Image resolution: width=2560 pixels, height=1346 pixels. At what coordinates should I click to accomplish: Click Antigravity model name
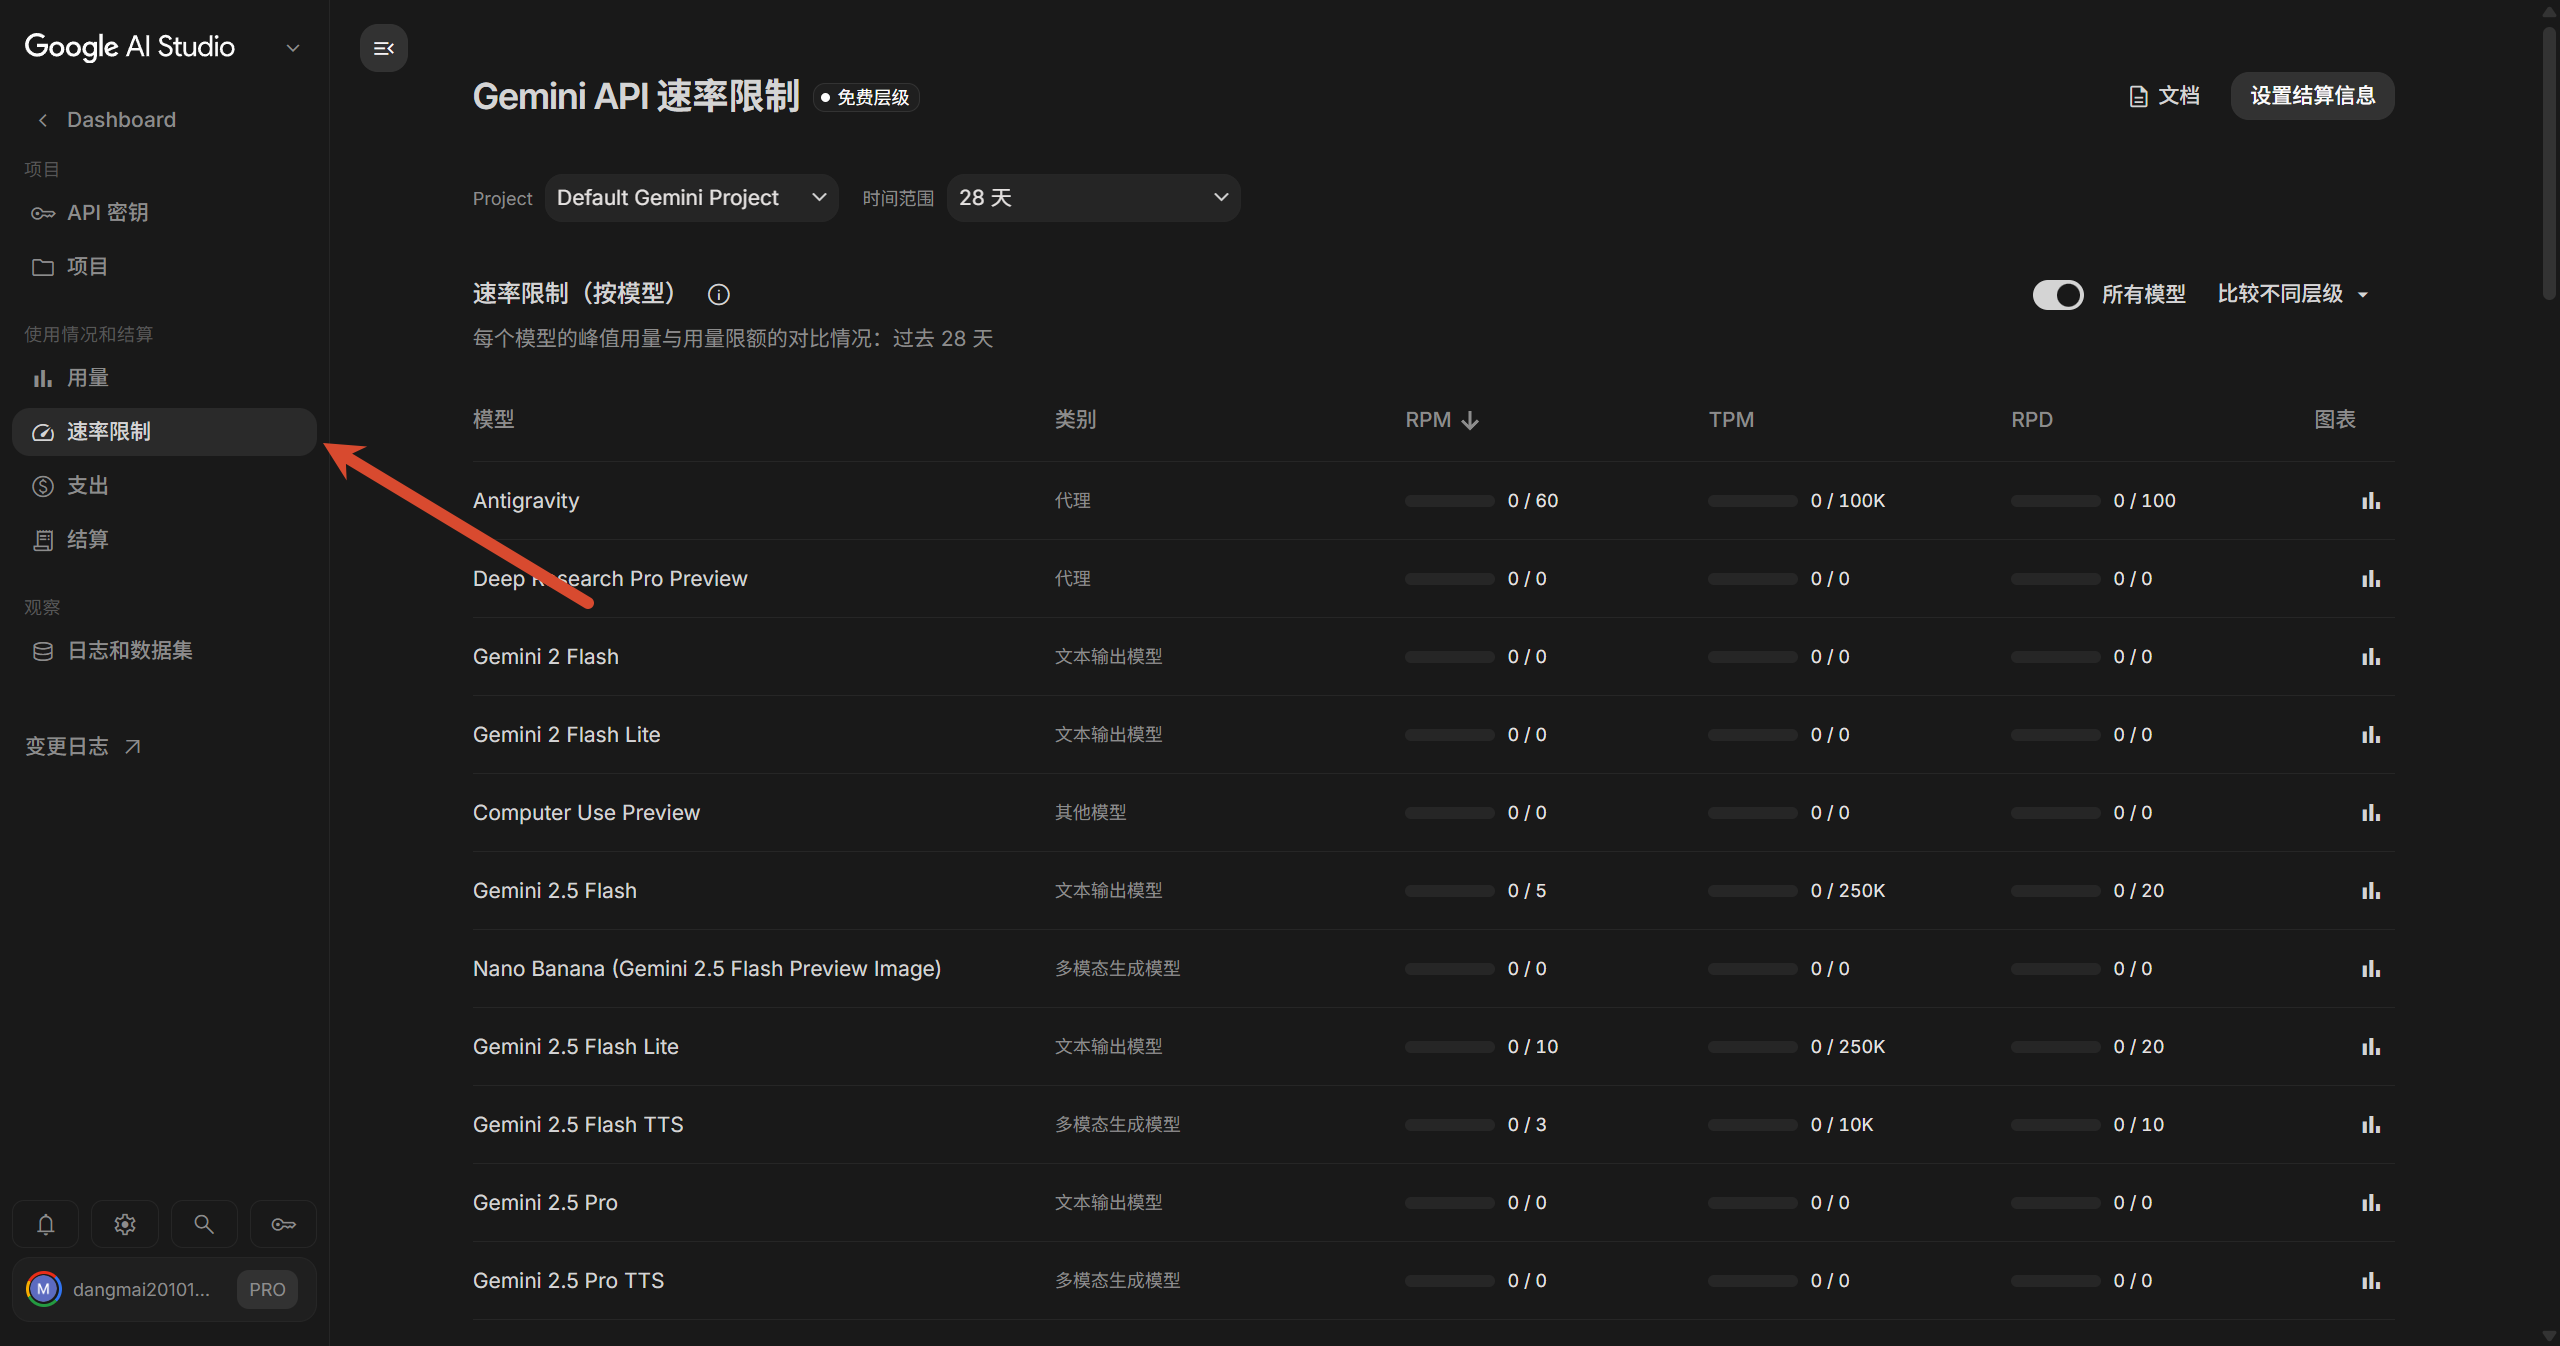tap(526, 501)
